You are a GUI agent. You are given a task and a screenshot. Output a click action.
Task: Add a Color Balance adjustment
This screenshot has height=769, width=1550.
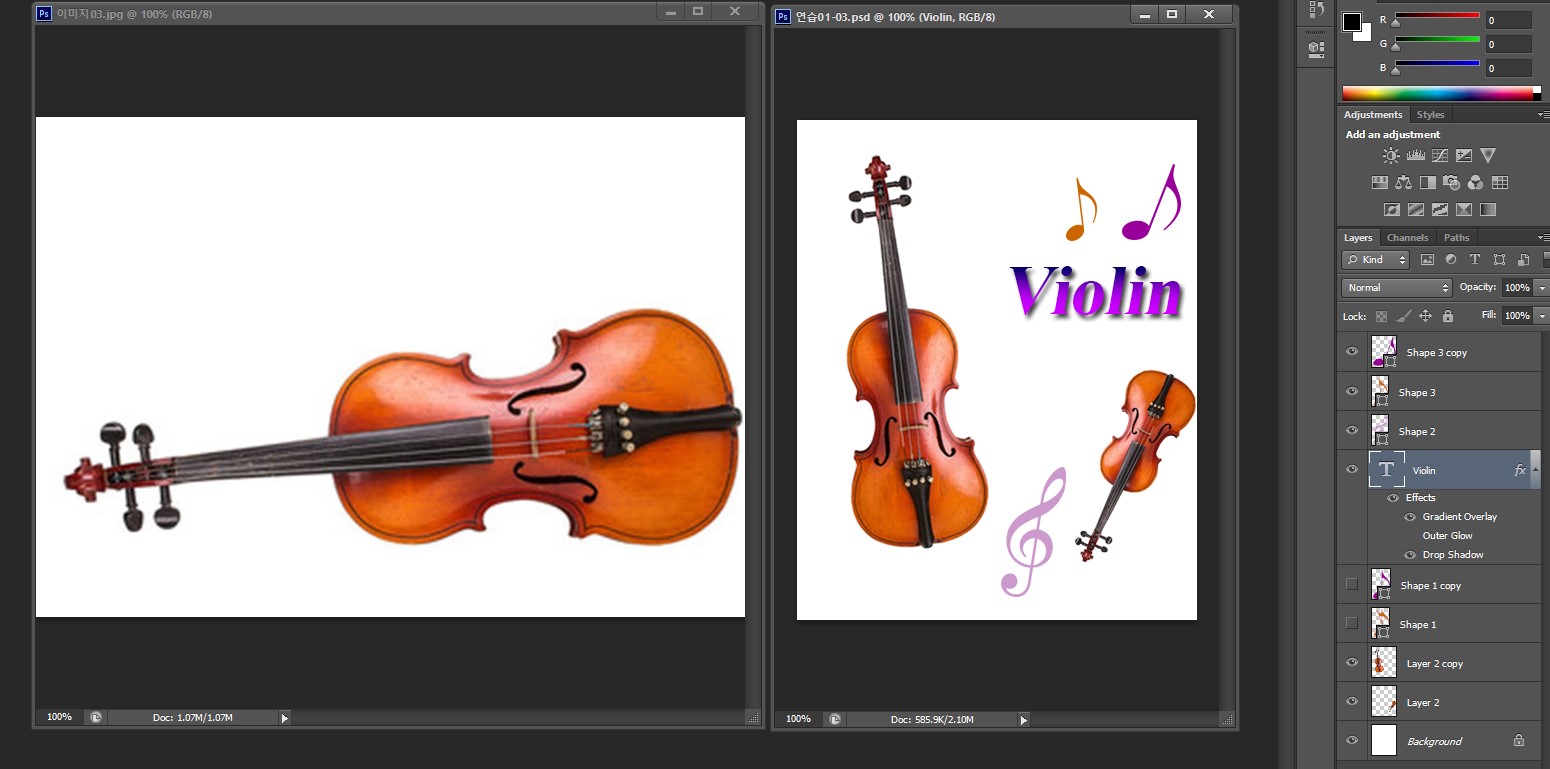click(x=1404, y=182)
